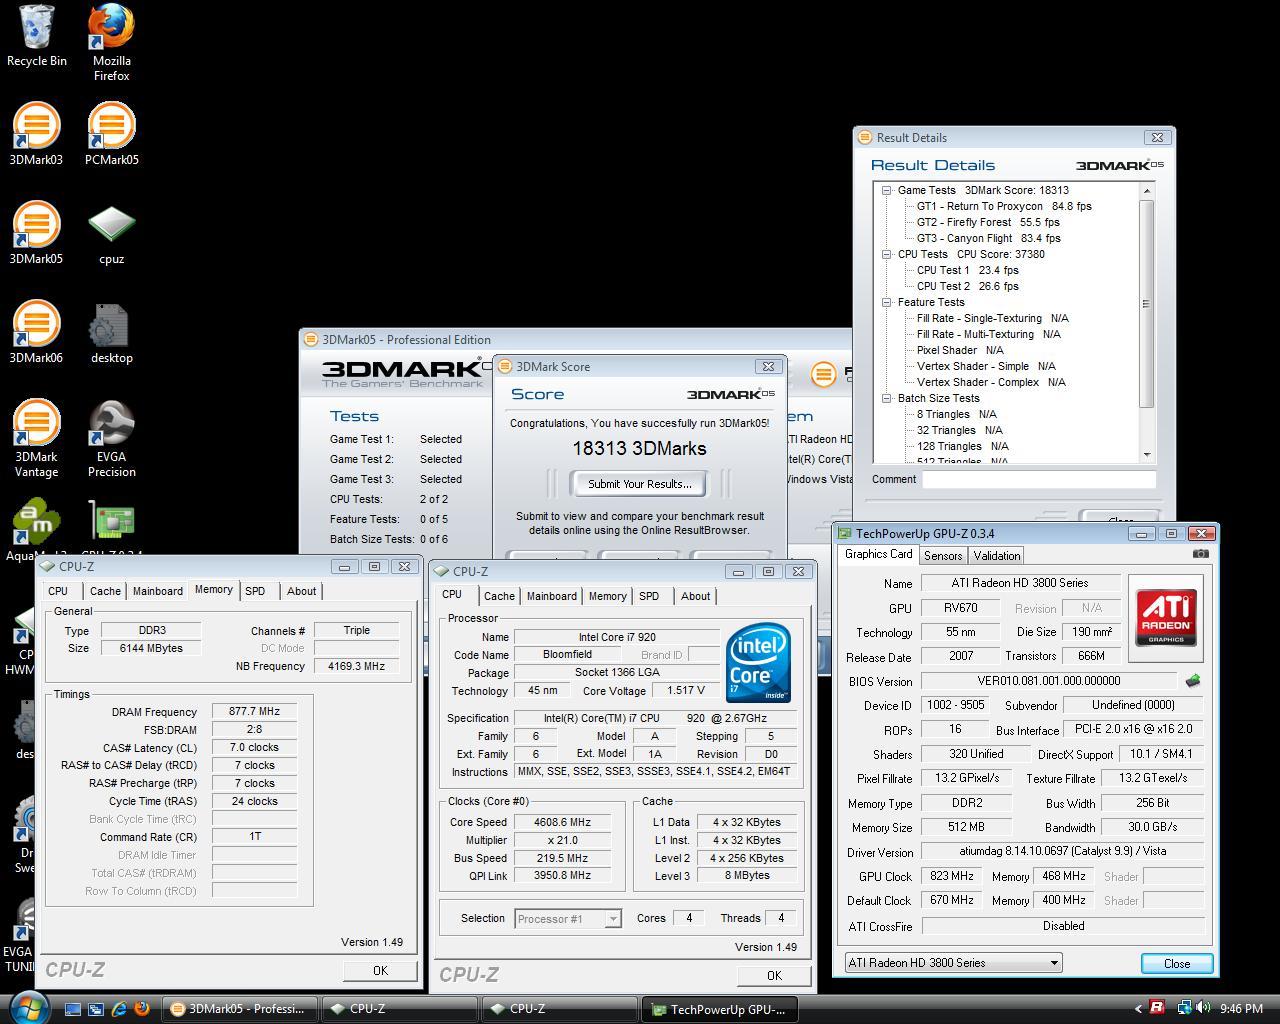
Task: Click the Comment input field
Action: [1039, 479]
